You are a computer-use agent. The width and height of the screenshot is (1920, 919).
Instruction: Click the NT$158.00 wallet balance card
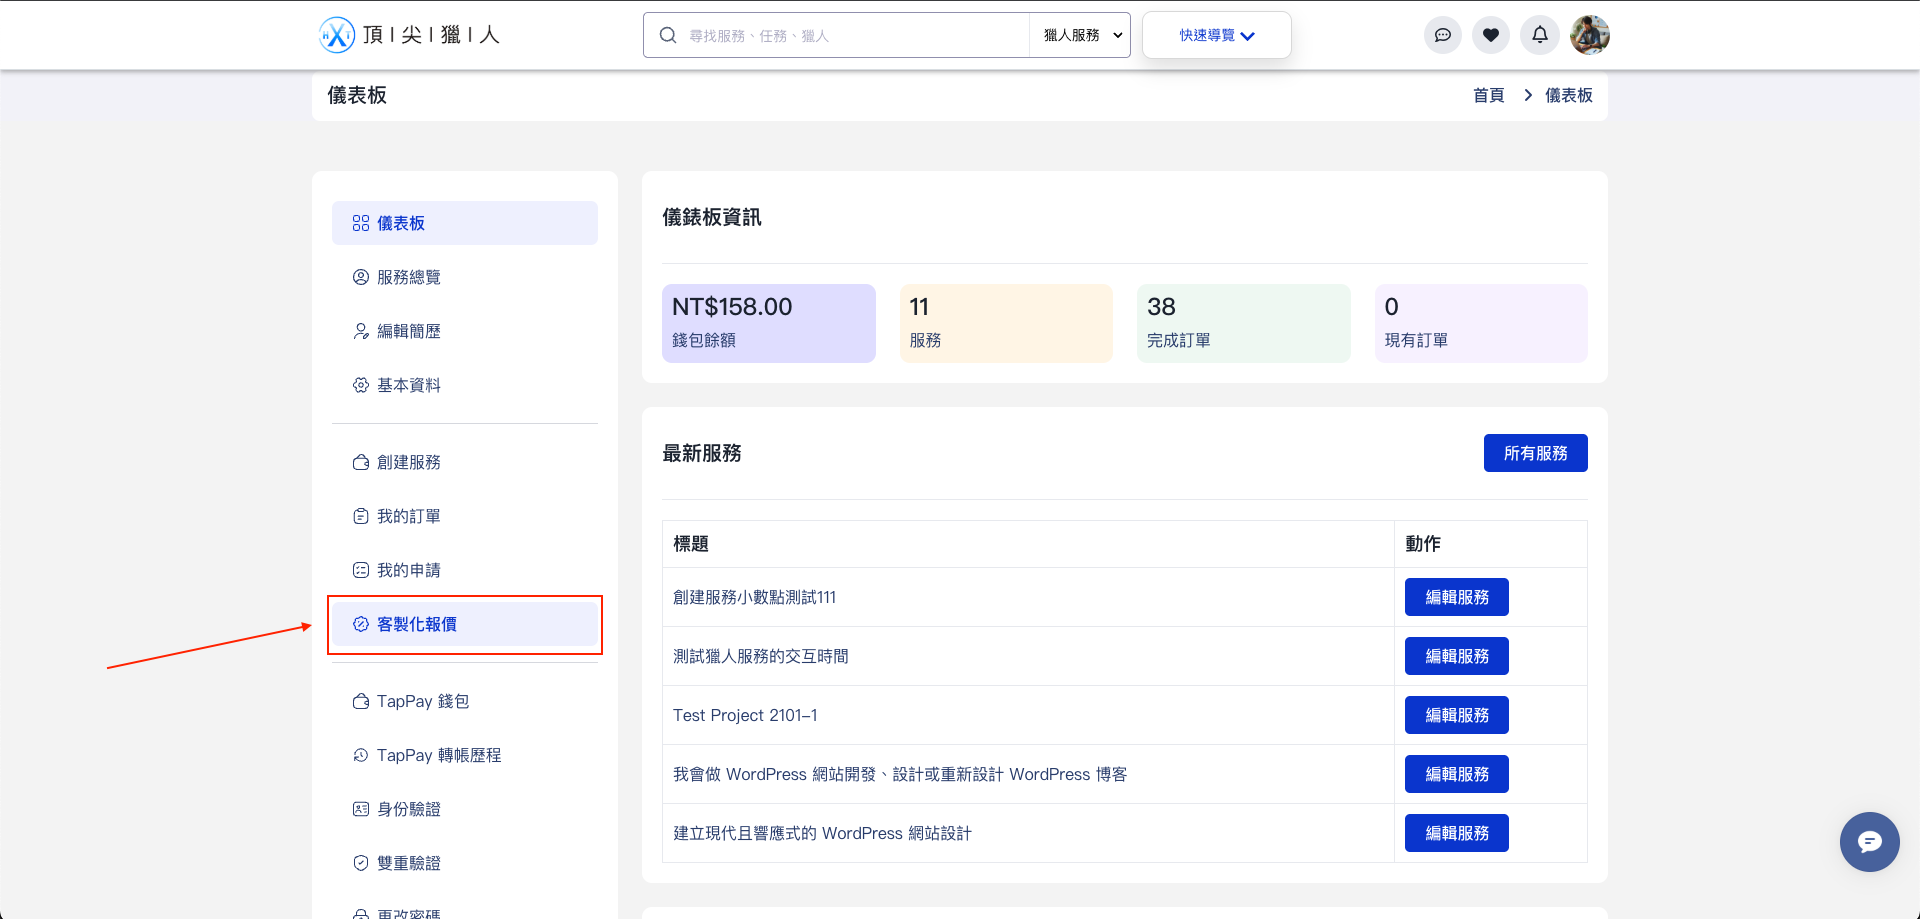(x=768, y=323)
